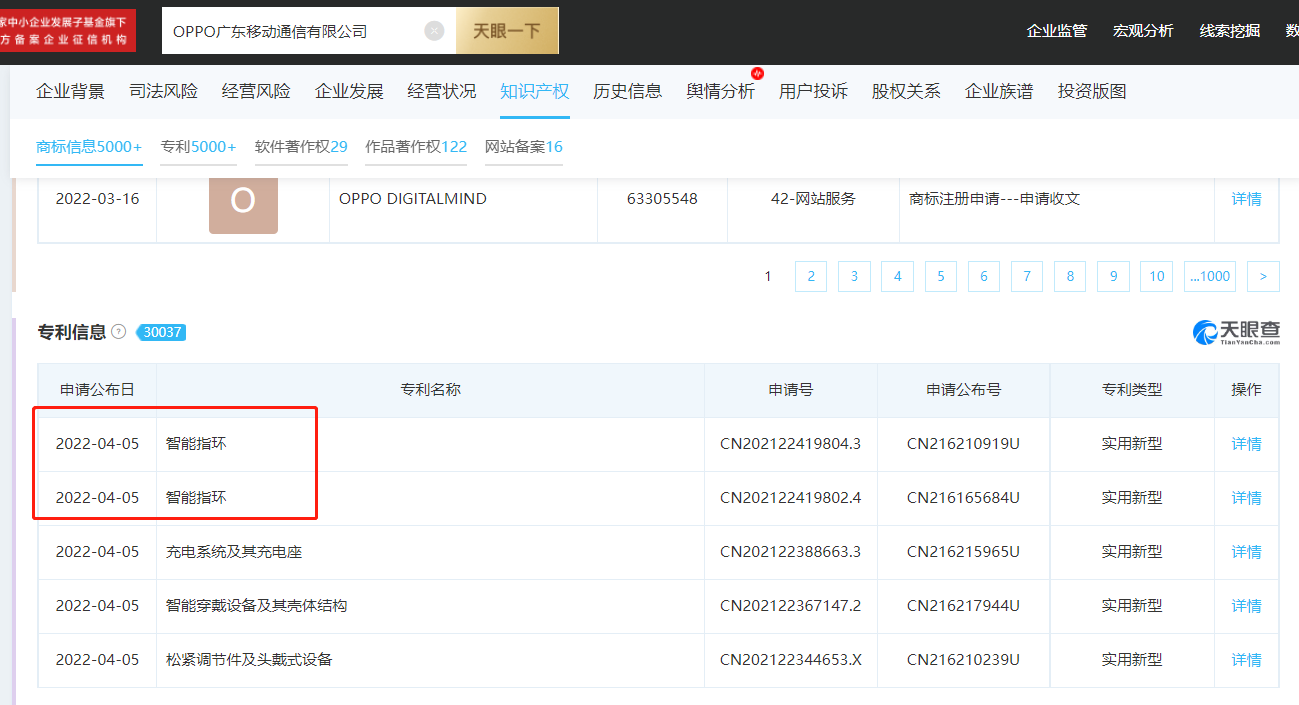Select the 作品著作权 122 sub-tab
Screen dimensions: 1299x705
coord(416,147)
